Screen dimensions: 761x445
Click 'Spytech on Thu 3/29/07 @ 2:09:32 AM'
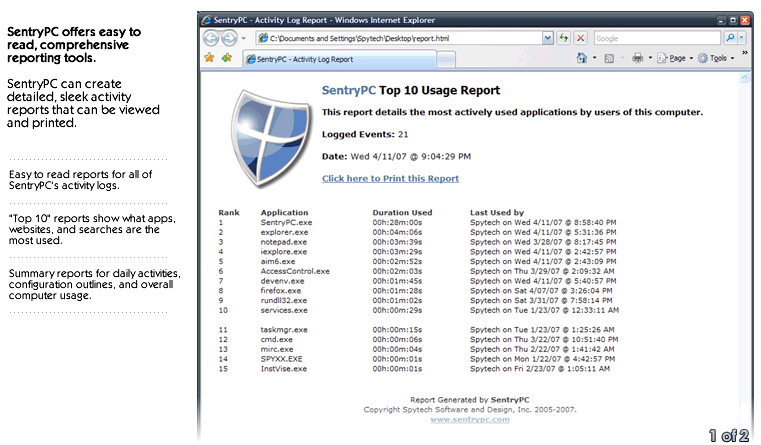(542, 271)
